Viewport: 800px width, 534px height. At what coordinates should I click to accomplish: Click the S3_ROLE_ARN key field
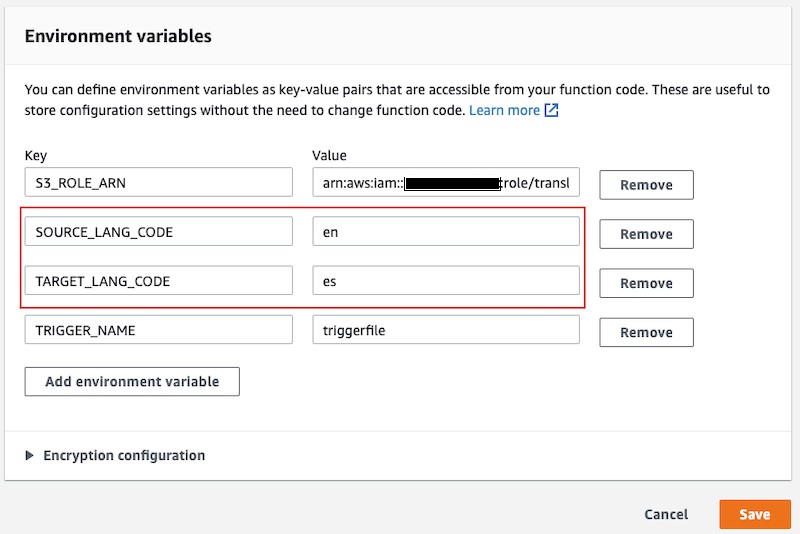pos(159,182)
